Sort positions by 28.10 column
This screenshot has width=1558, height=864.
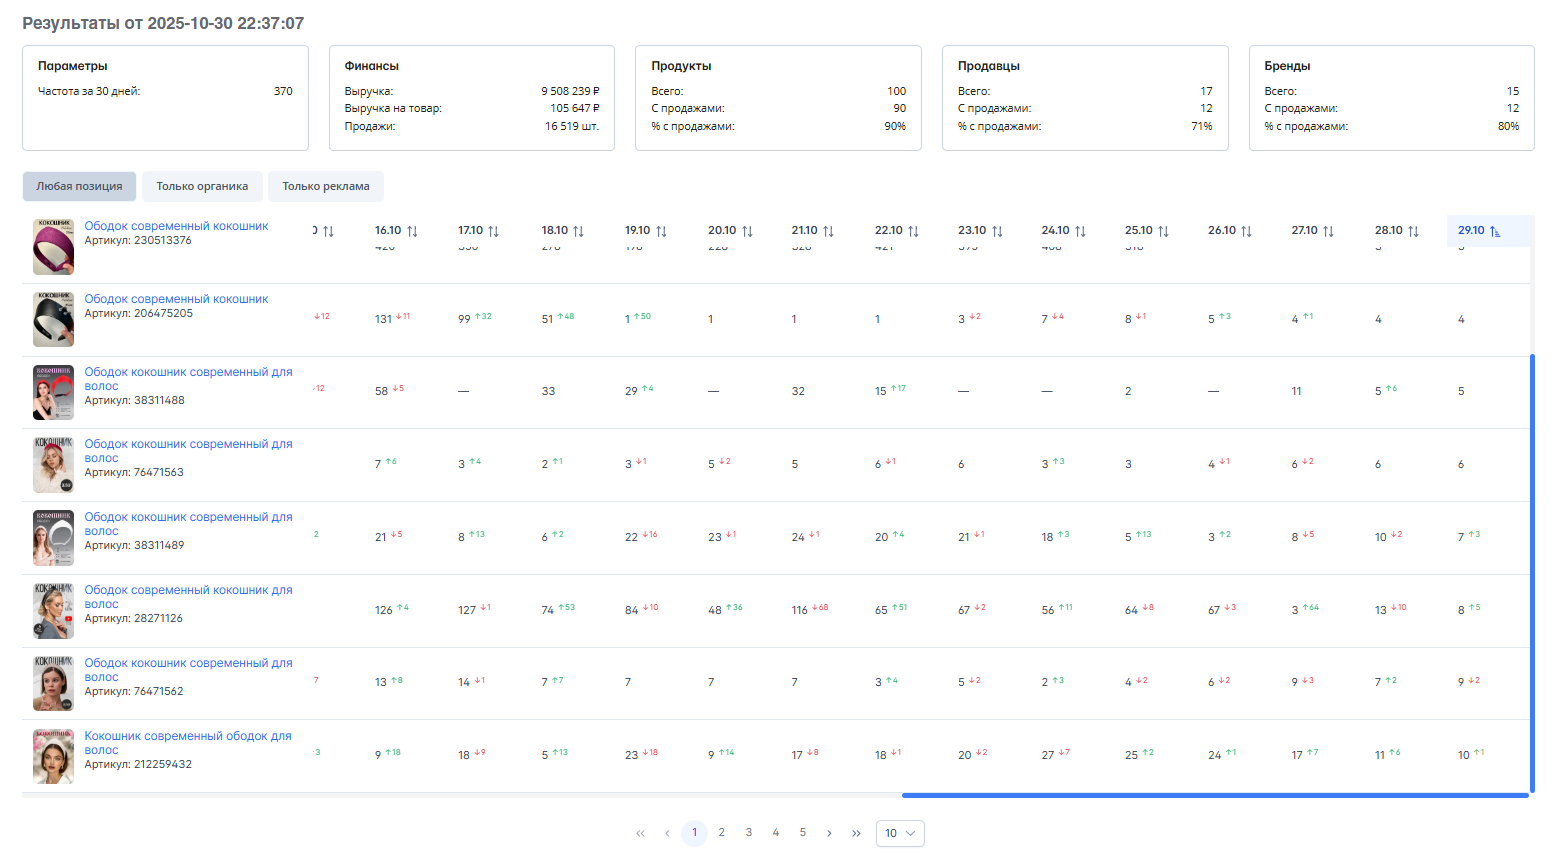tap(1413, 231)
